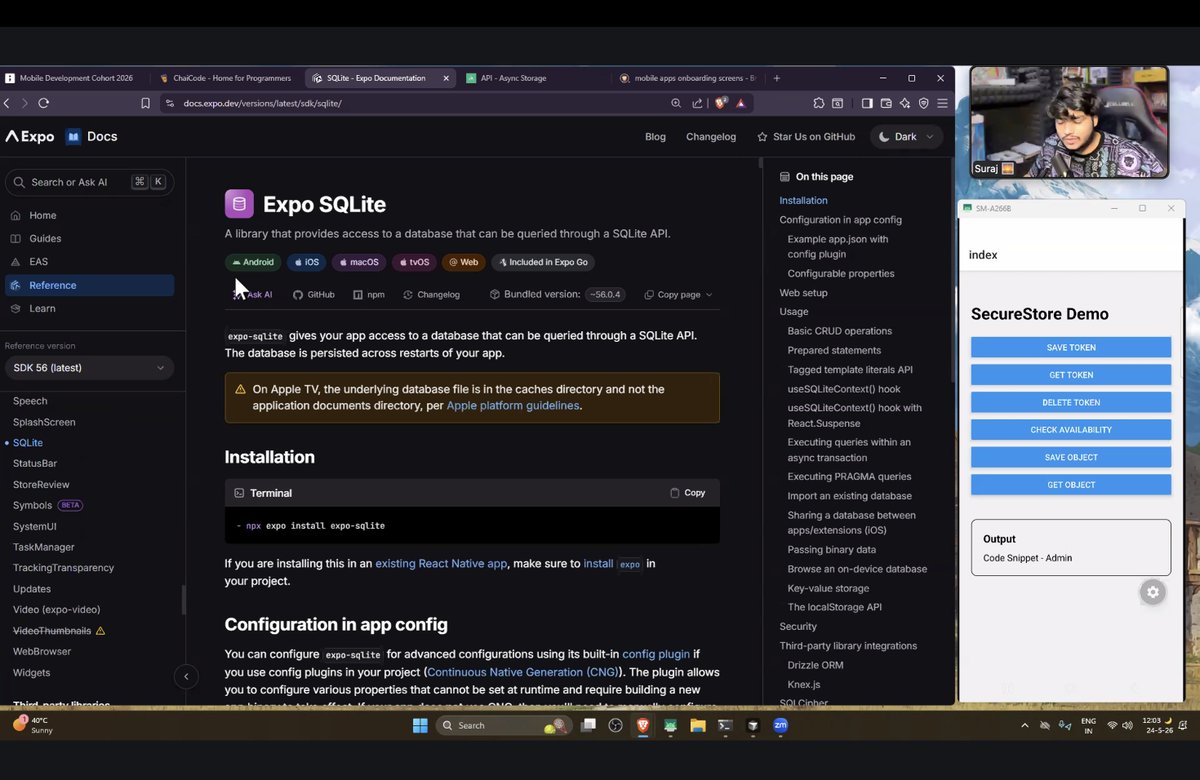Open SplashScreen in sidebar list
The width and height of the screenshot is (1200, 780).
click(44, 422)
